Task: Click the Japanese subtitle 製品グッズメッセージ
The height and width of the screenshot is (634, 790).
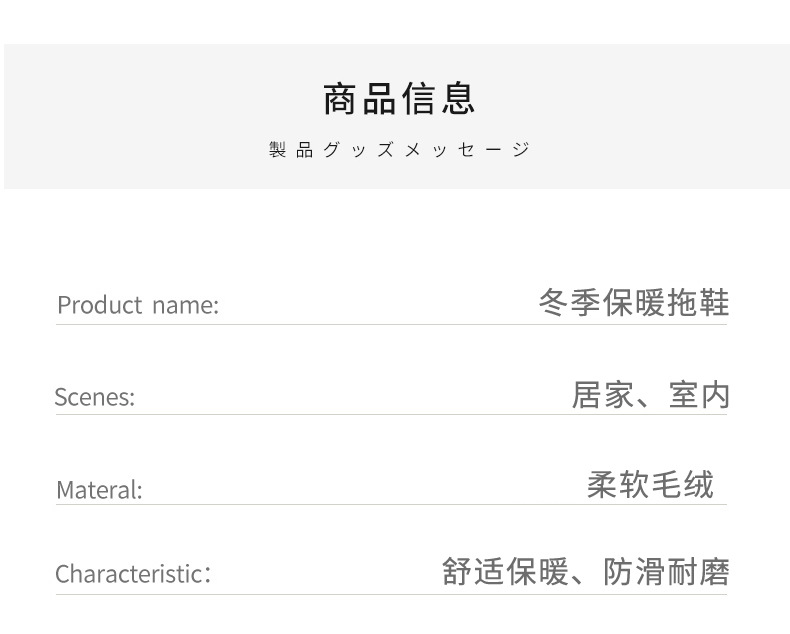Action: point(399,150)
